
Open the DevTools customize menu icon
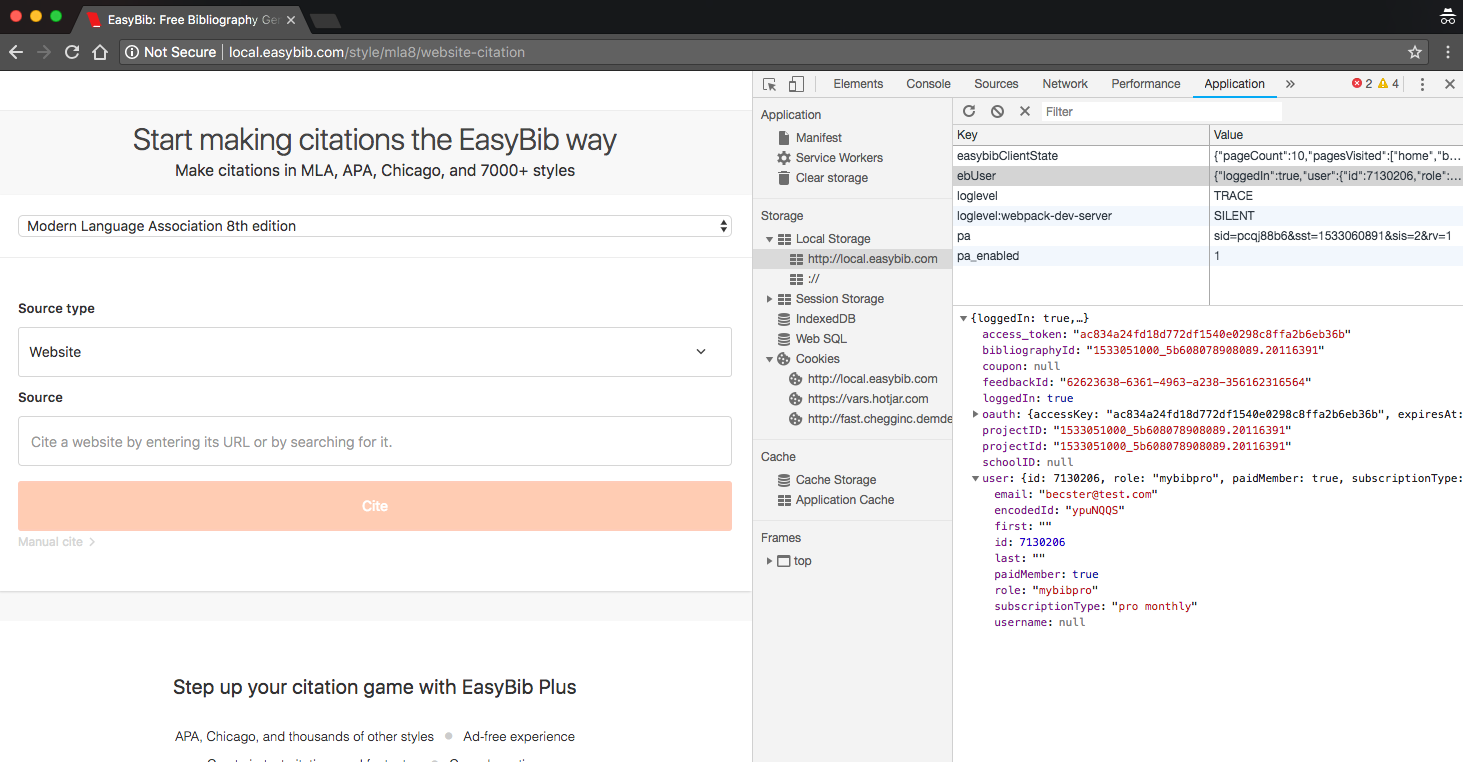coord(1422,84)
